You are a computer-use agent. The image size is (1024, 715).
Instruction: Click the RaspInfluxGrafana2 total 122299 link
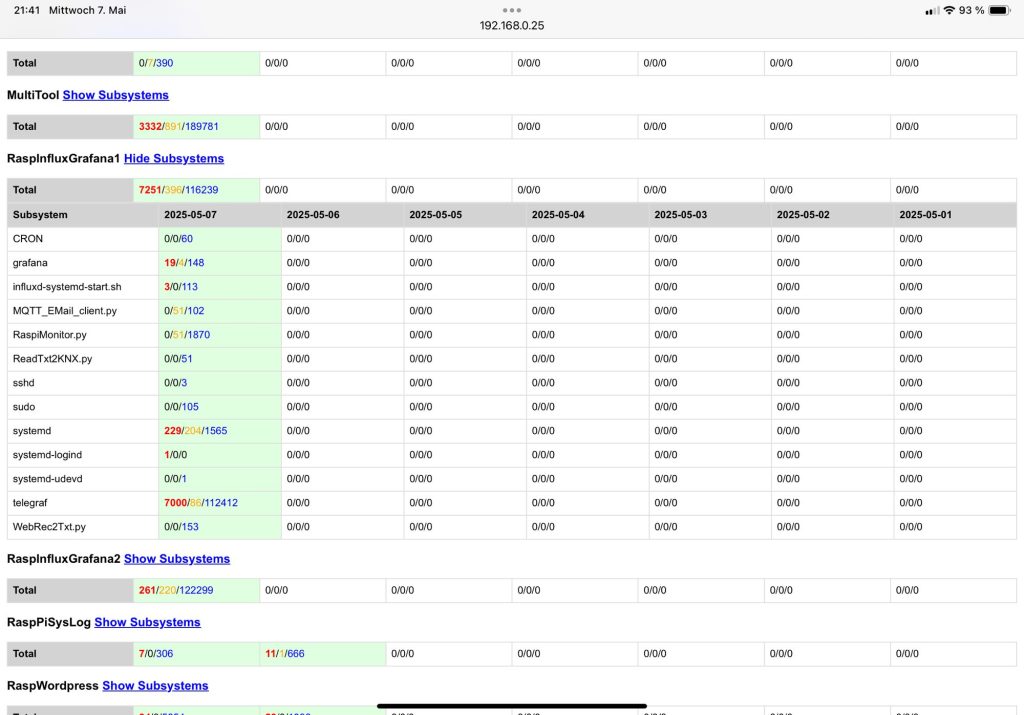(196, 590)
